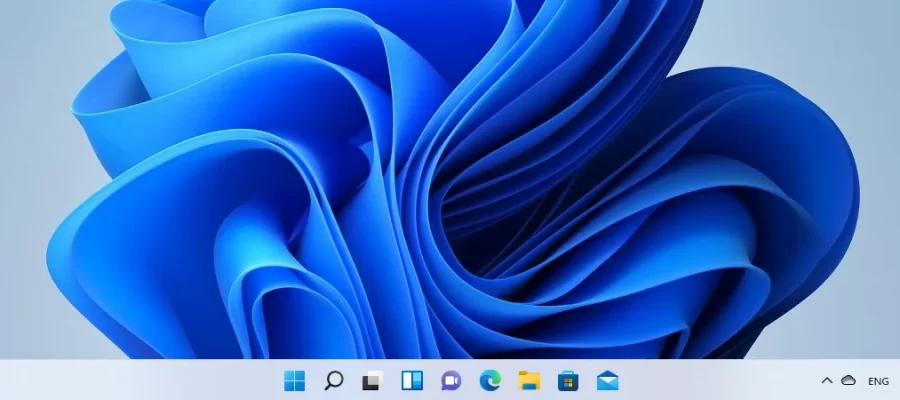Launch Microsoft Teams Chat
The width and height of the screenshot is (900, 400).
(451, 380)
